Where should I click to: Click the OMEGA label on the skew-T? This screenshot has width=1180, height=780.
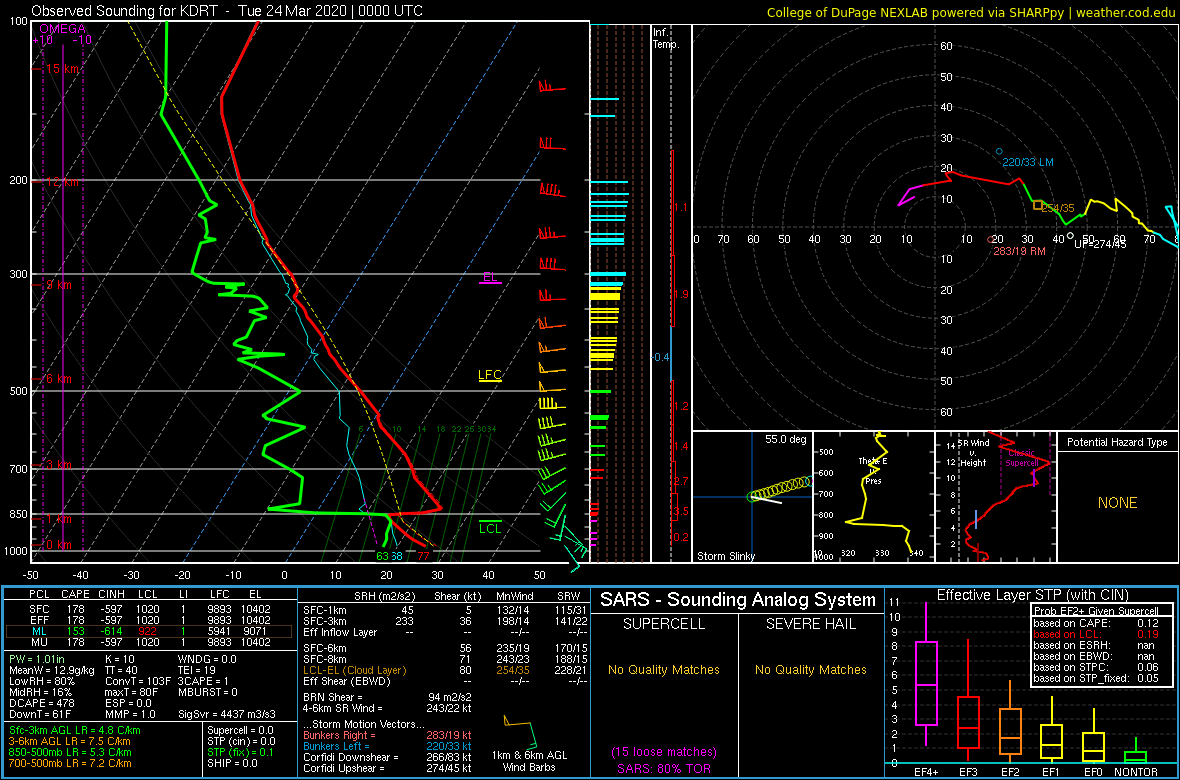pyautogui.click(x=62, y=29)
